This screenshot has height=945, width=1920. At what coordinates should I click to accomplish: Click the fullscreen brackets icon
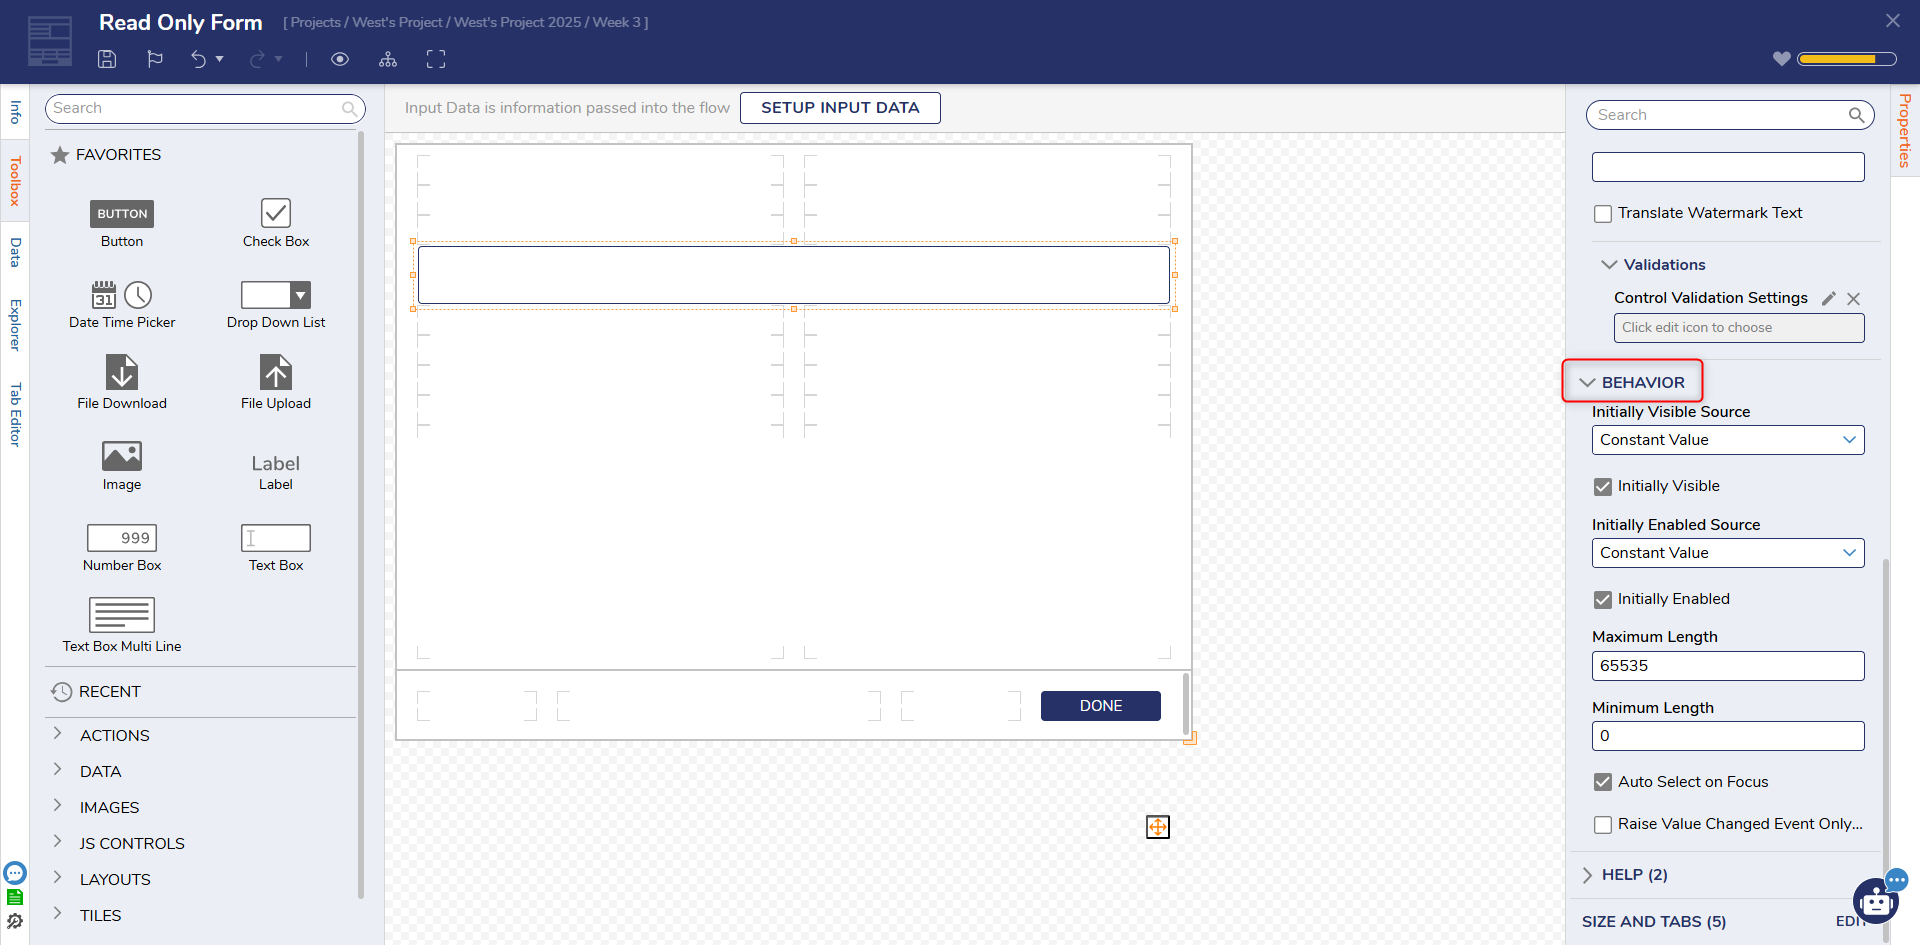pyautogui.click(x=436, y=59)
